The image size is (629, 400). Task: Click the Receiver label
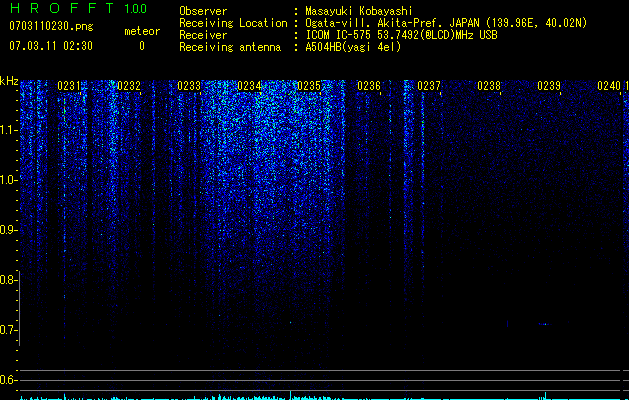[x=203, y=35]
